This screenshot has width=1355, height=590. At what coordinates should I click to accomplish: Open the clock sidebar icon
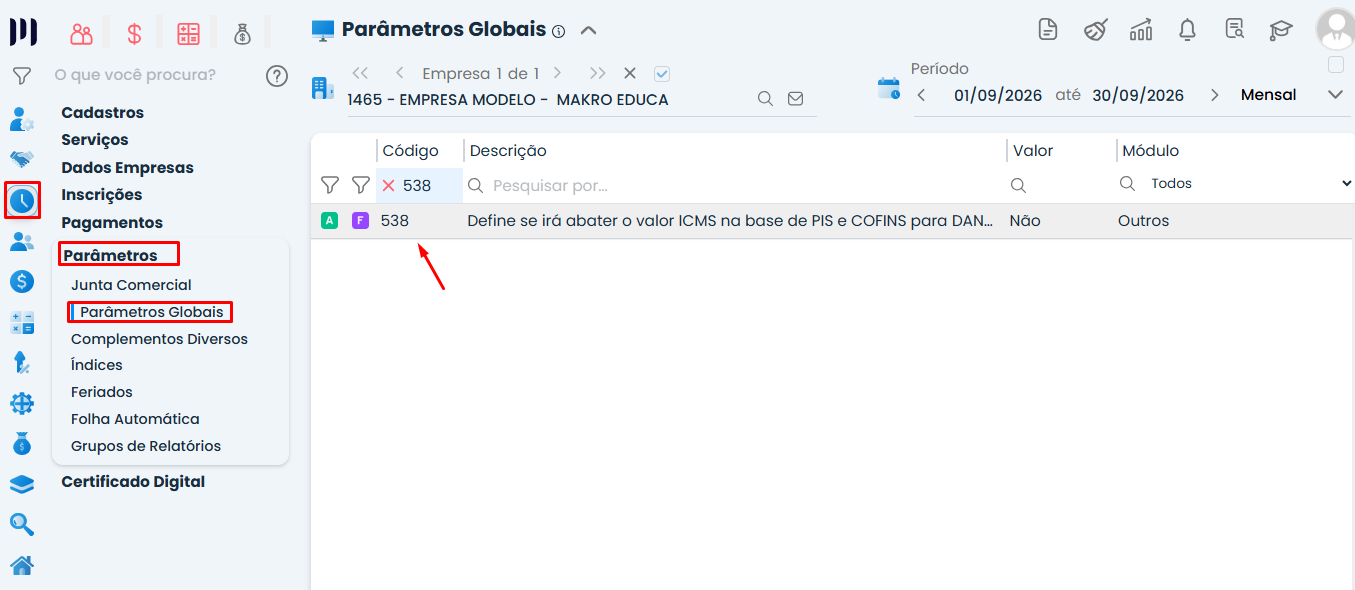pos(22,201)
